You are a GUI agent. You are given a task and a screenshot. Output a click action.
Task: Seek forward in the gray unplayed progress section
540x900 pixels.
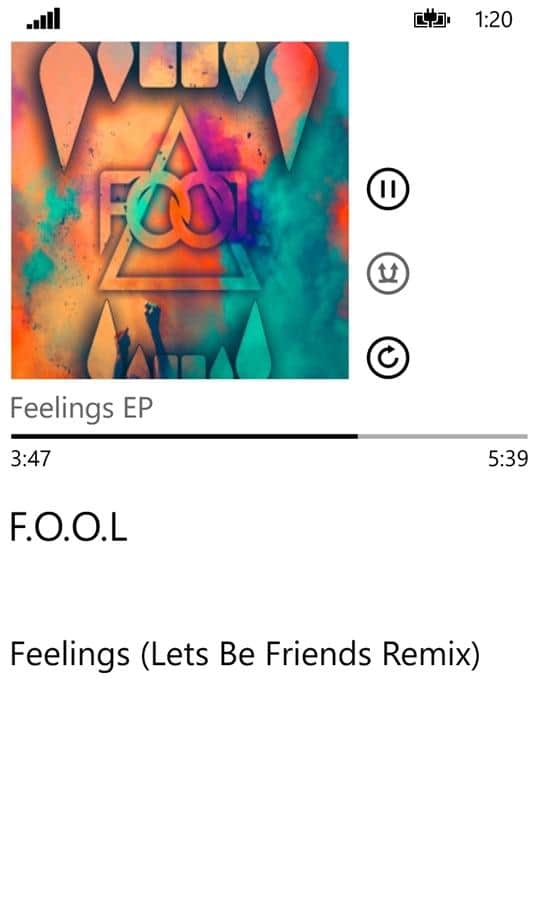point(442,437)
